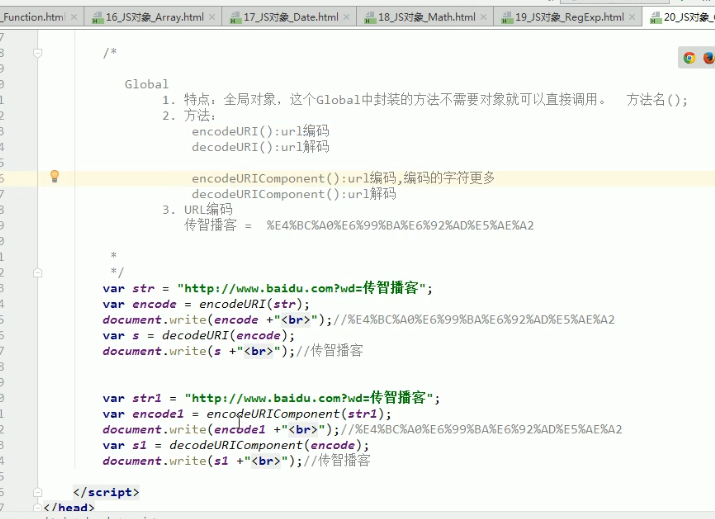
Task: Switch to the 16_JS对象_Array.html tab
Action: click(x=154, y=17)
